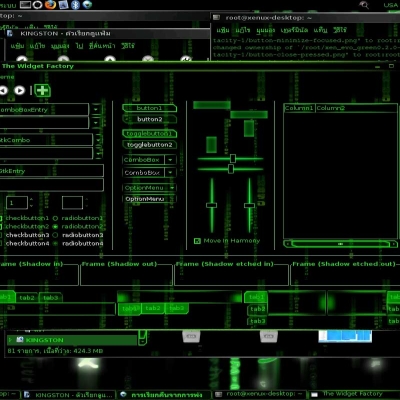Switch to KINGSTON window in the taskbar
This screenshot has height=400, width=400.
coord(69,395)
